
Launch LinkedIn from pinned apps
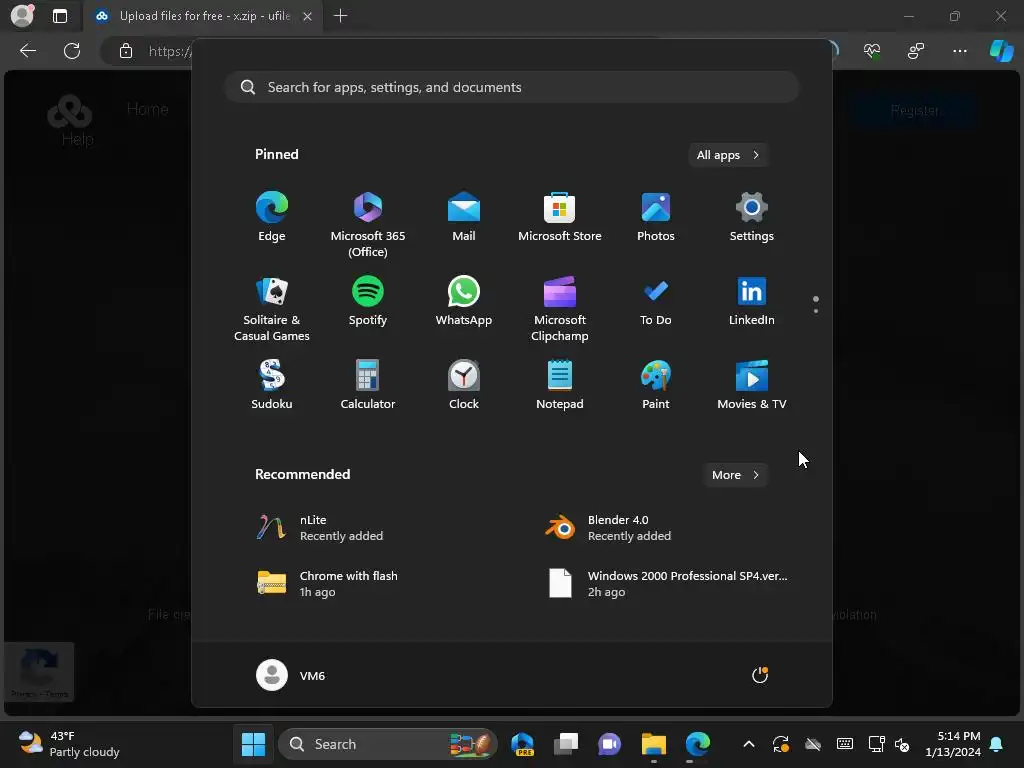tap(752, 301)
